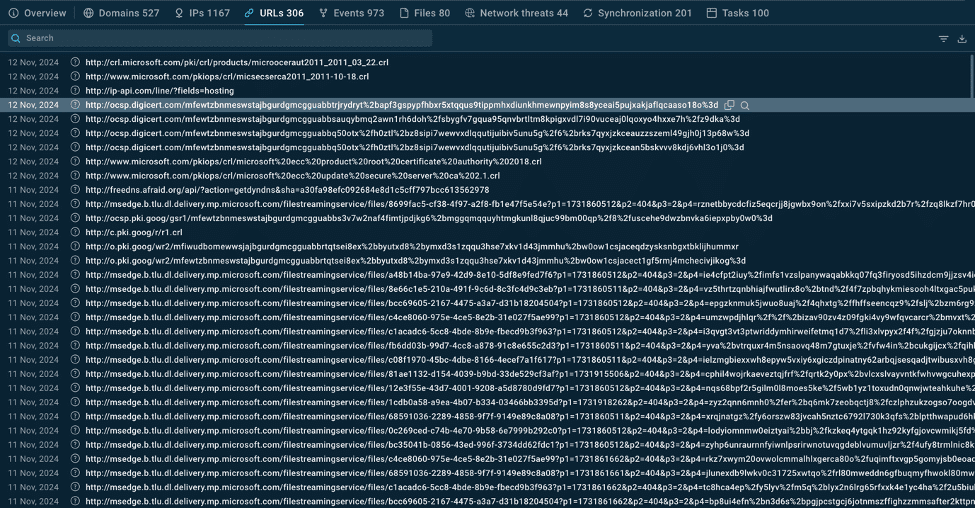
Task: Open the Tasks 100 tab
Action: 737,13
